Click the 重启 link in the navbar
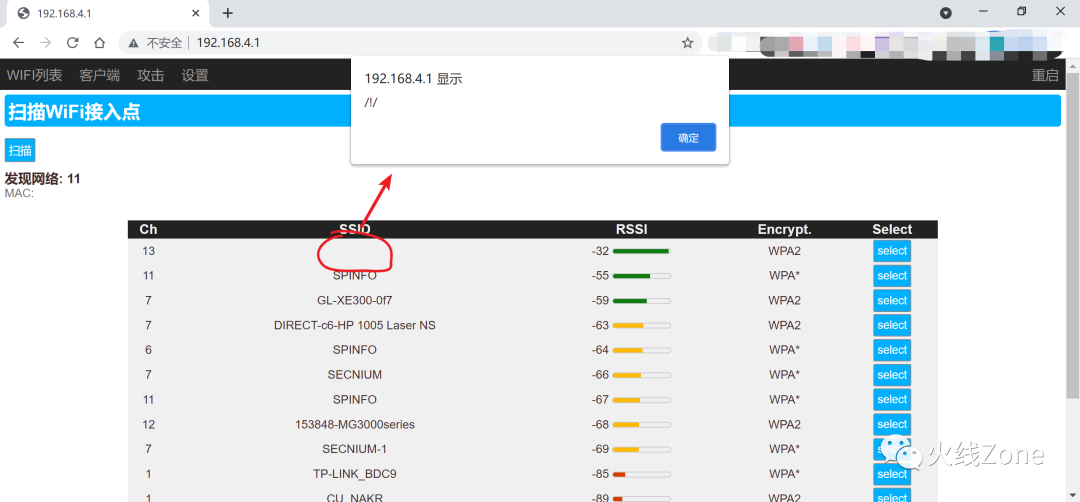1080x502 pixels. 1045,75
